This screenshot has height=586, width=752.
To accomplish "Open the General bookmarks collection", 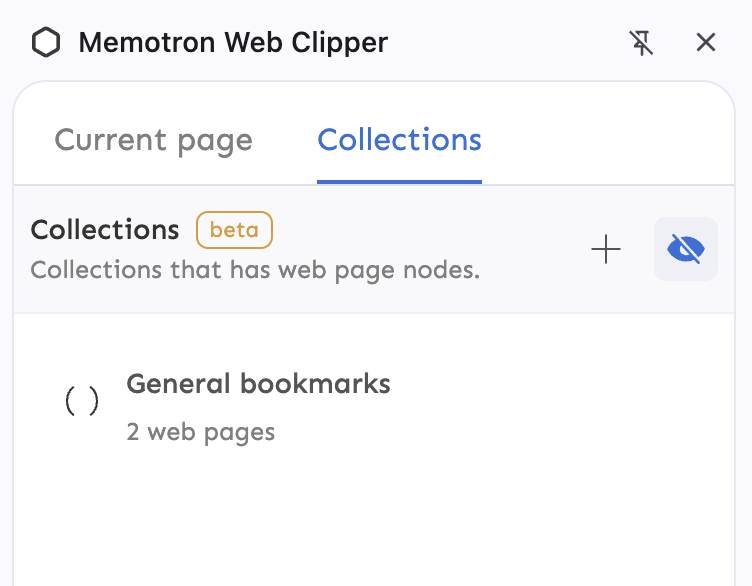I will [258, 384].
